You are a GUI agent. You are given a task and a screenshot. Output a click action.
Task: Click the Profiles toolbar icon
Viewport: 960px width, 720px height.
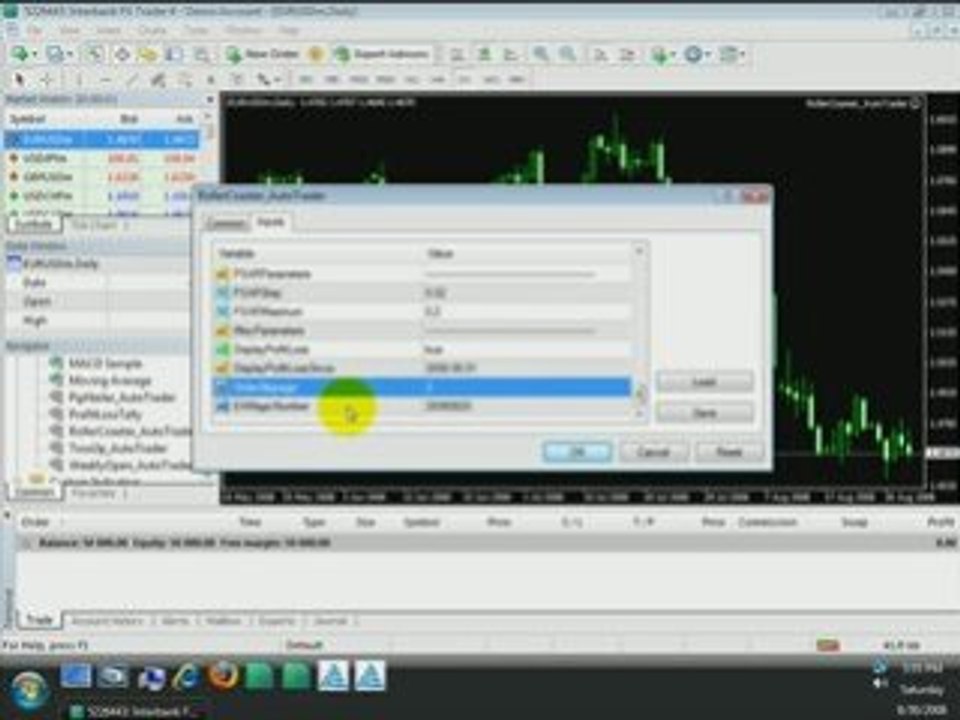pyautogui.click(x=55, y=54)
